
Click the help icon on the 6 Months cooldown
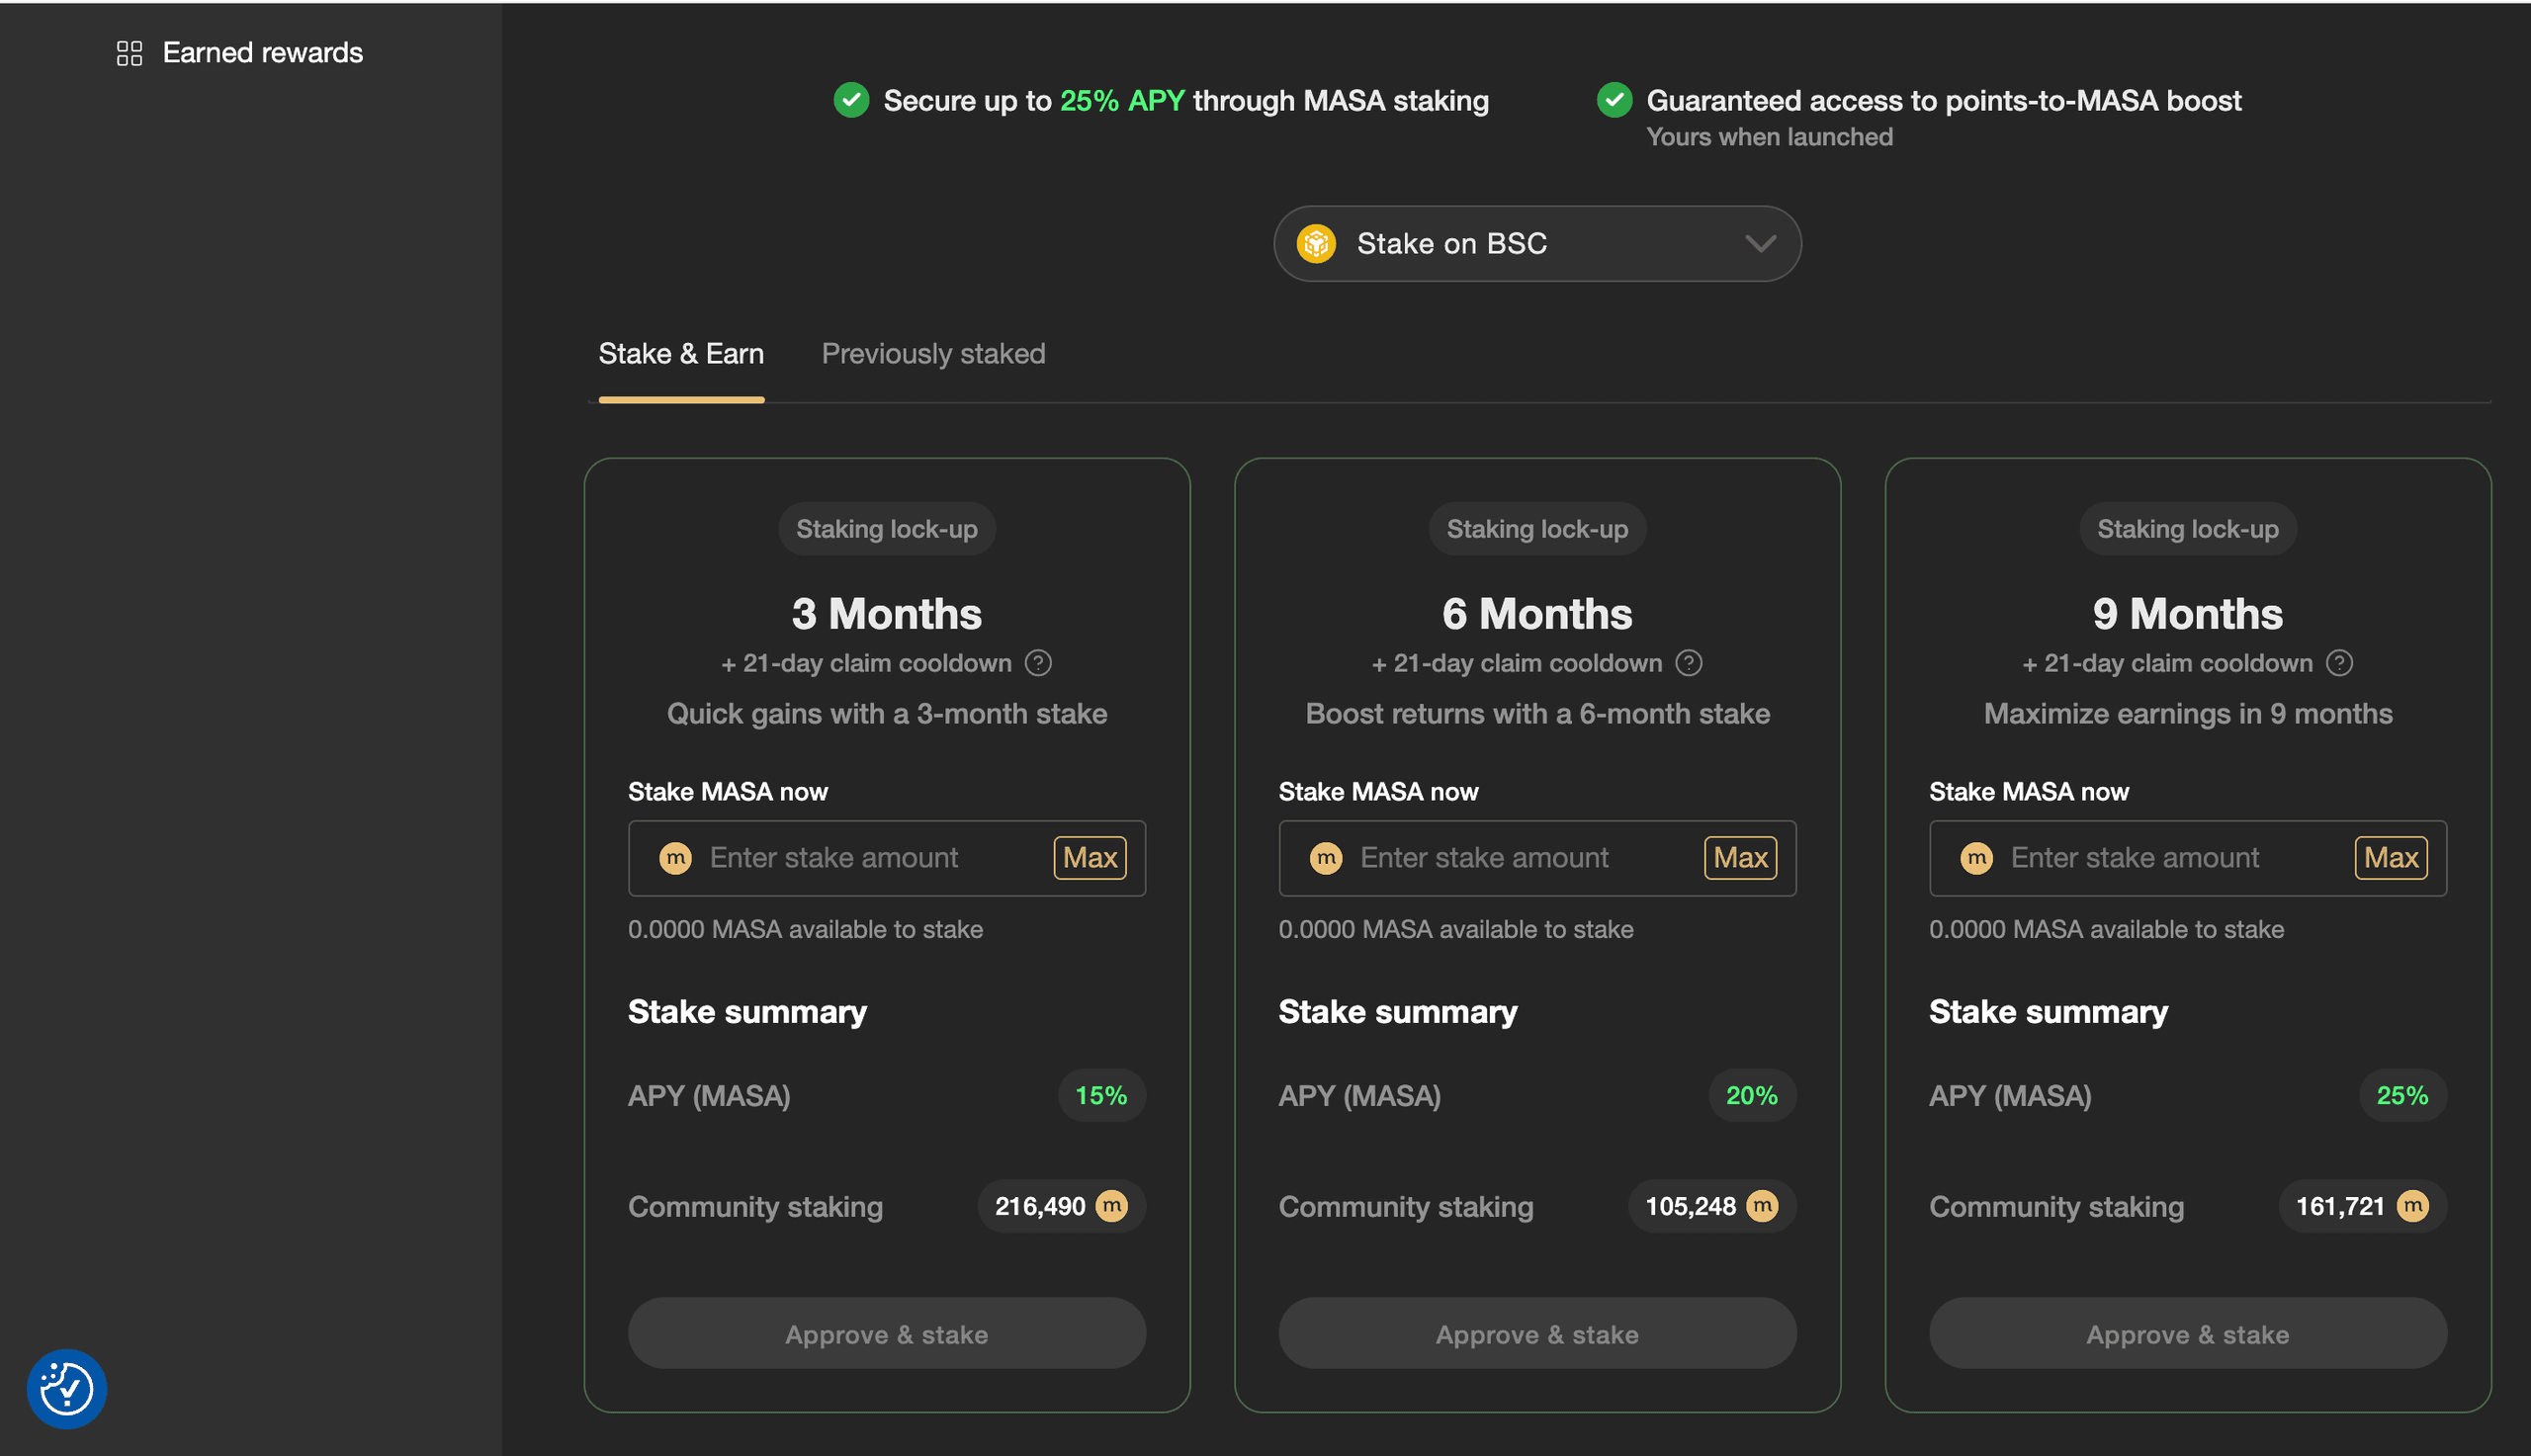click(1688, 663)
